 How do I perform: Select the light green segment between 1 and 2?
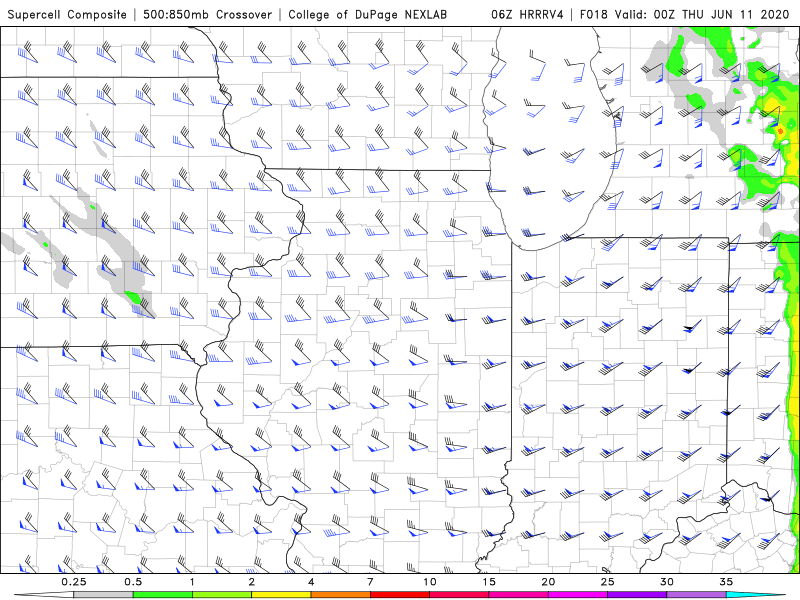(222, 595)
